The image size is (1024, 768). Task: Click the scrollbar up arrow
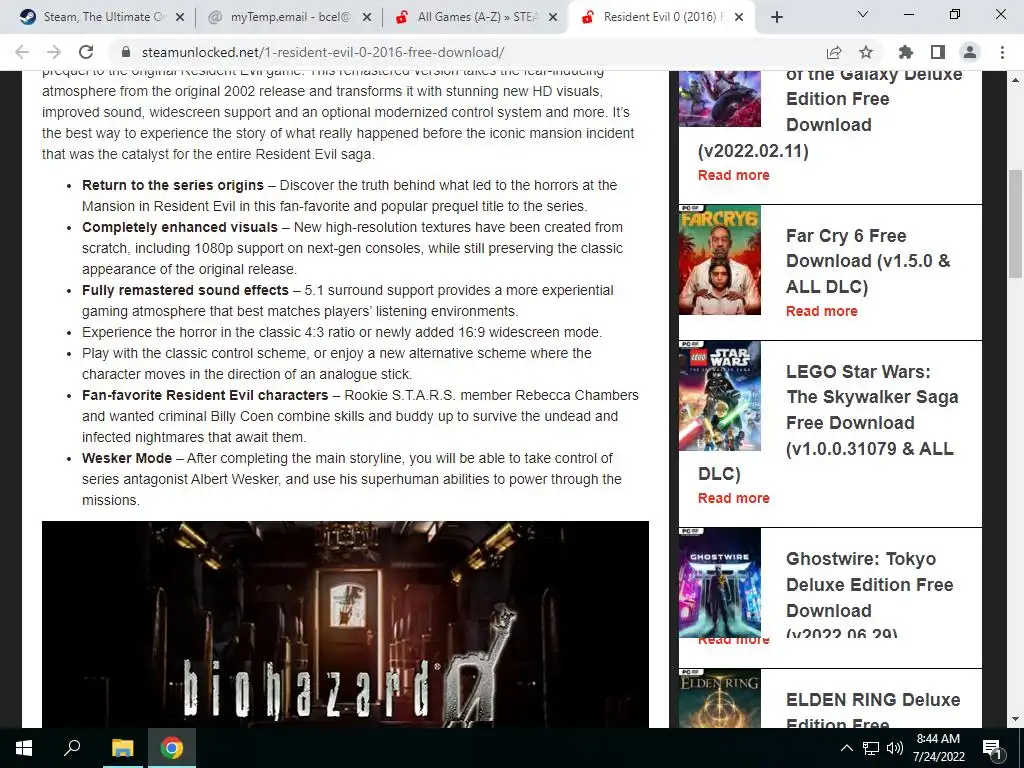[x=1015, y=80]
